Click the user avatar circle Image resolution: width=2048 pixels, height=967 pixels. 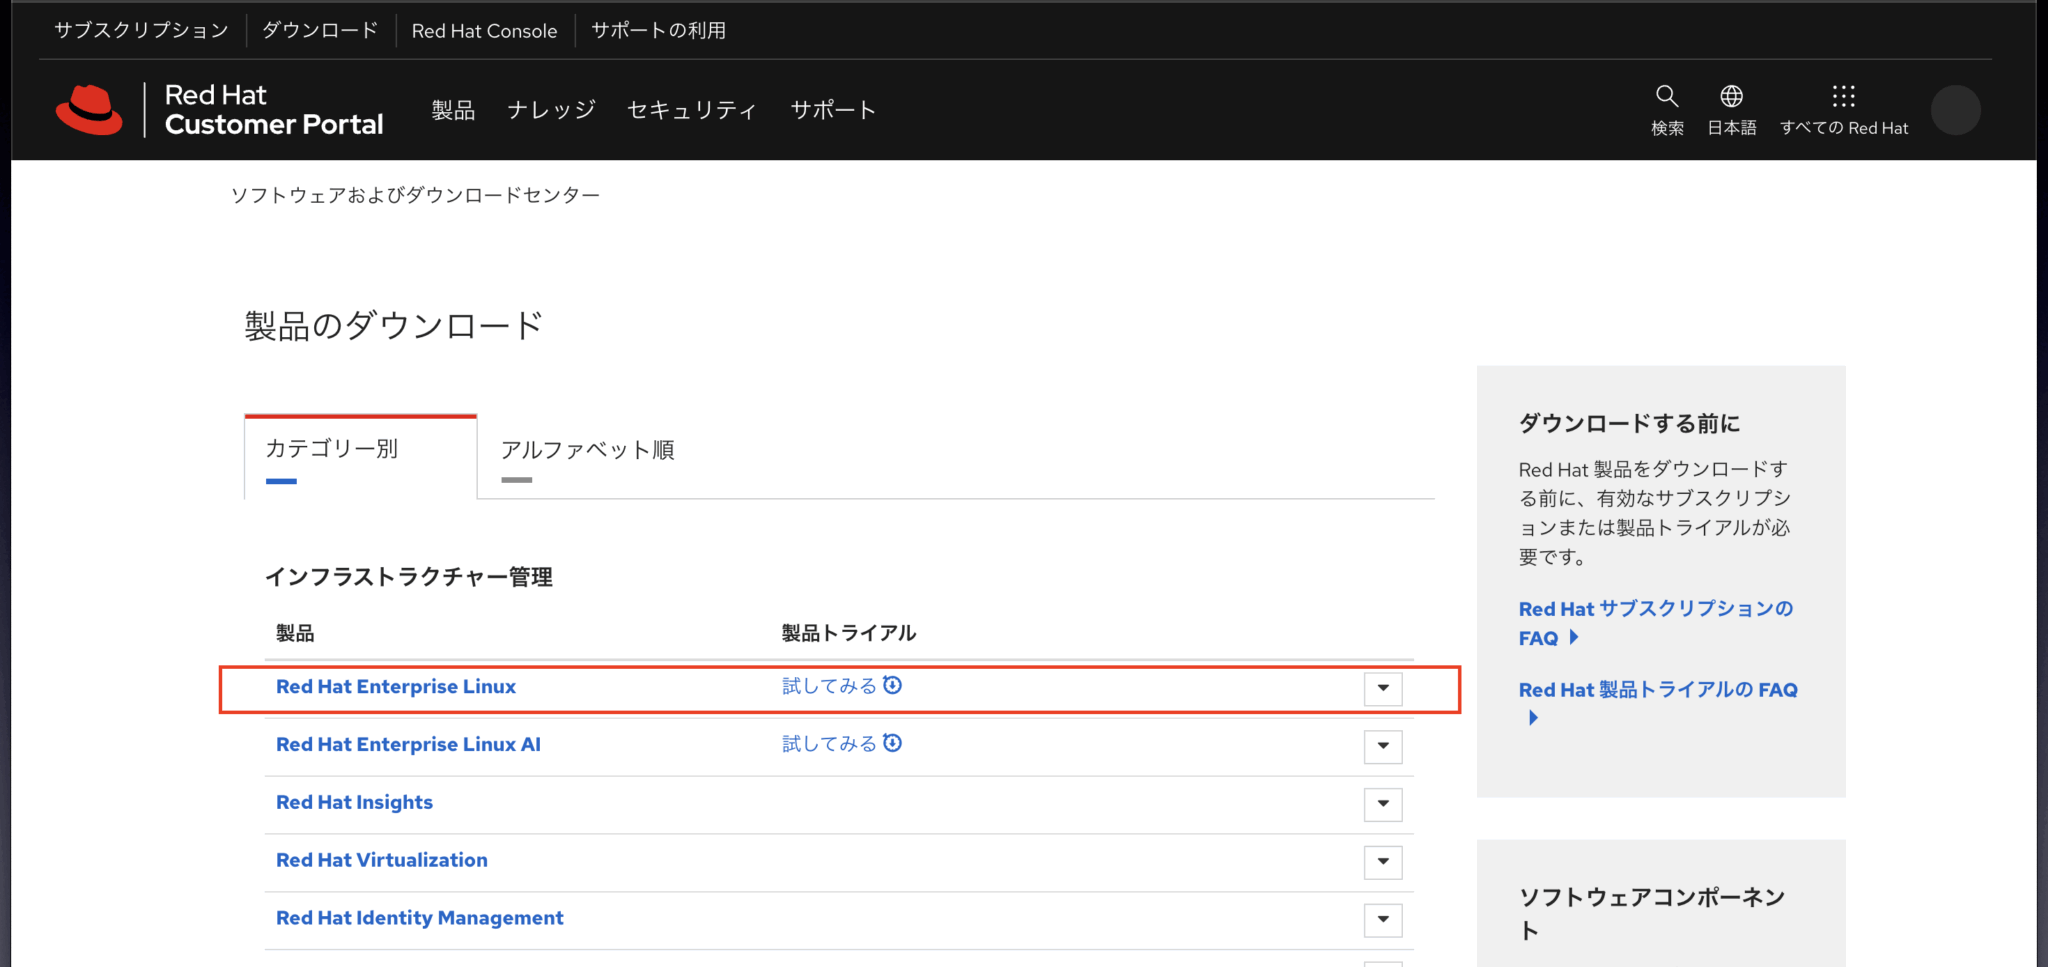pos(1955,110)
